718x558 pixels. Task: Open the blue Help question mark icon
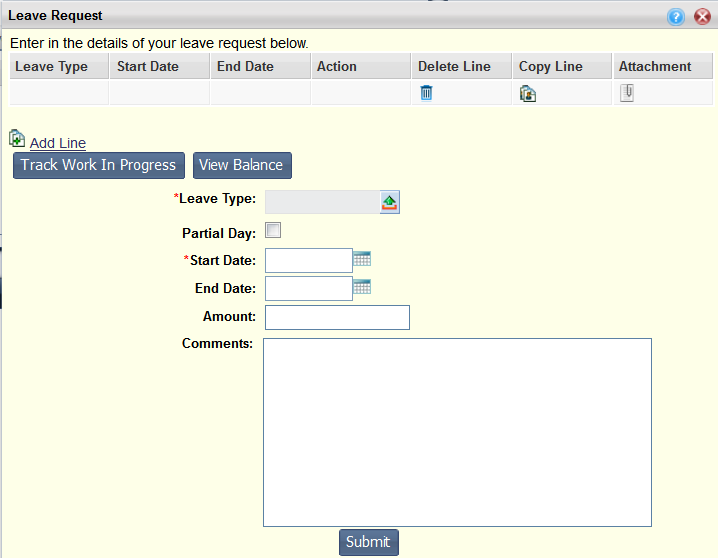[x=676, y=17]
